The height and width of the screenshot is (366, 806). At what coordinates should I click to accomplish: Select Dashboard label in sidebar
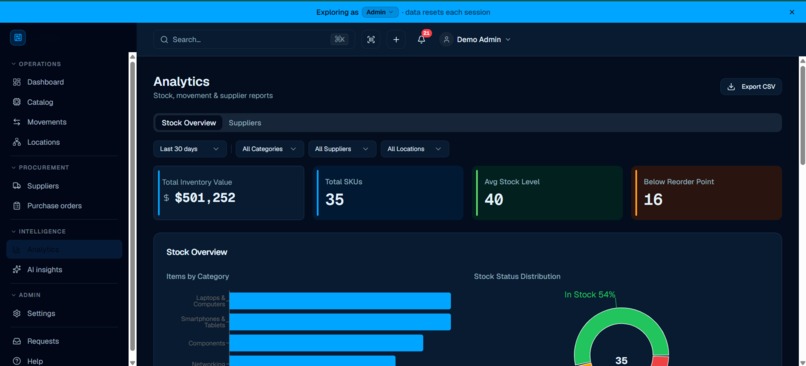[x=46, y=82]
